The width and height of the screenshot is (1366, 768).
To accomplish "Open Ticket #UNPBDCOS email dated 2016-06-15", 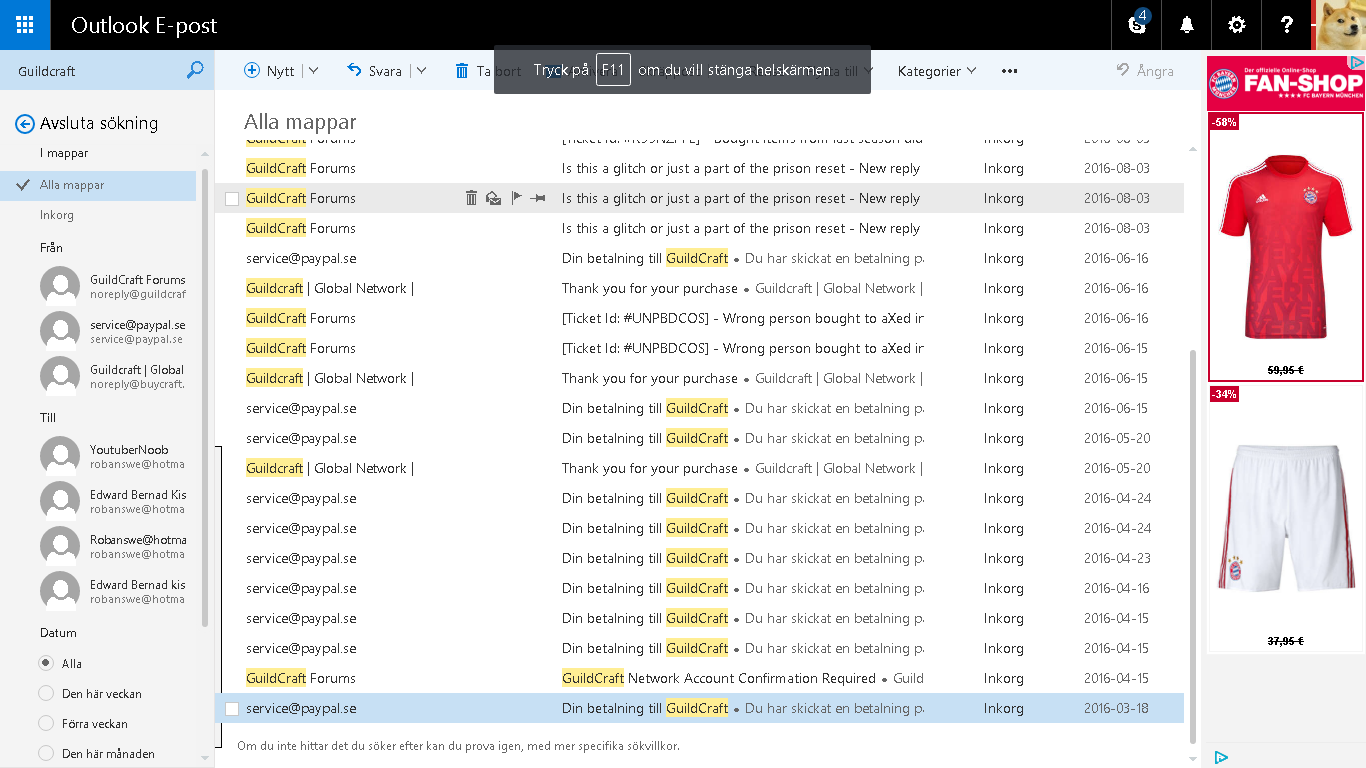I will click(699, 348).
